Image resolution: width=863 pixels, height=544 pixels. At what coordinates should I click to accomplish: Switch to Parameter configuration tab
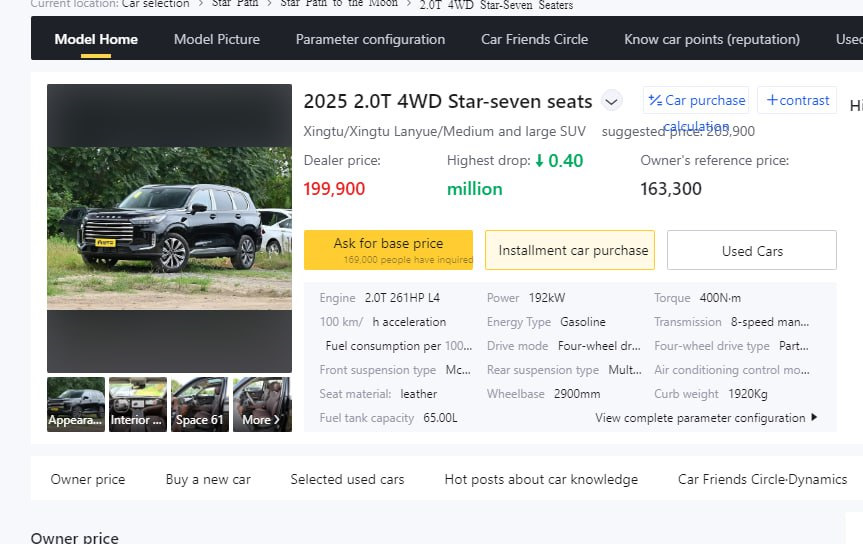pos(370,40)
